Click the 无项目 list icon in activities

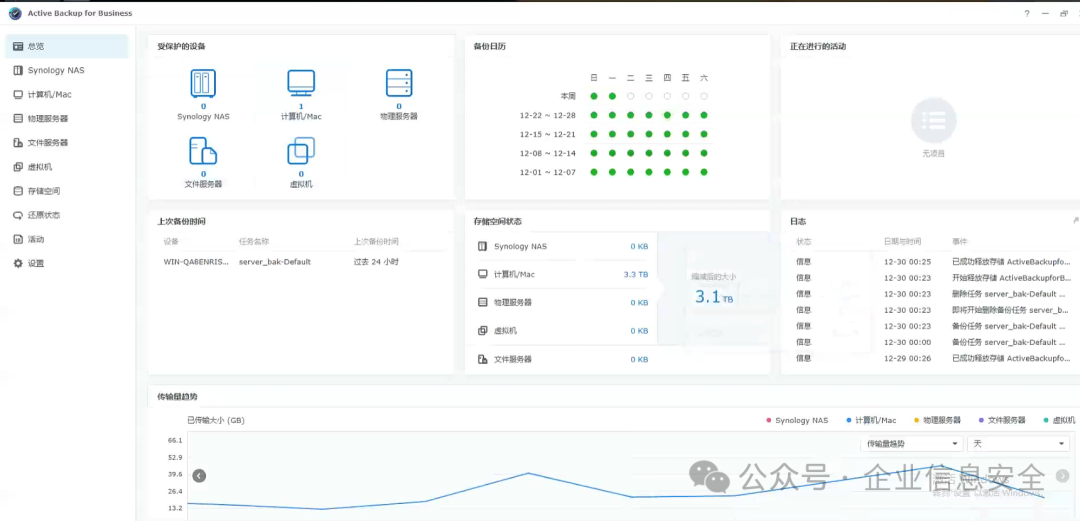point(933,121)
